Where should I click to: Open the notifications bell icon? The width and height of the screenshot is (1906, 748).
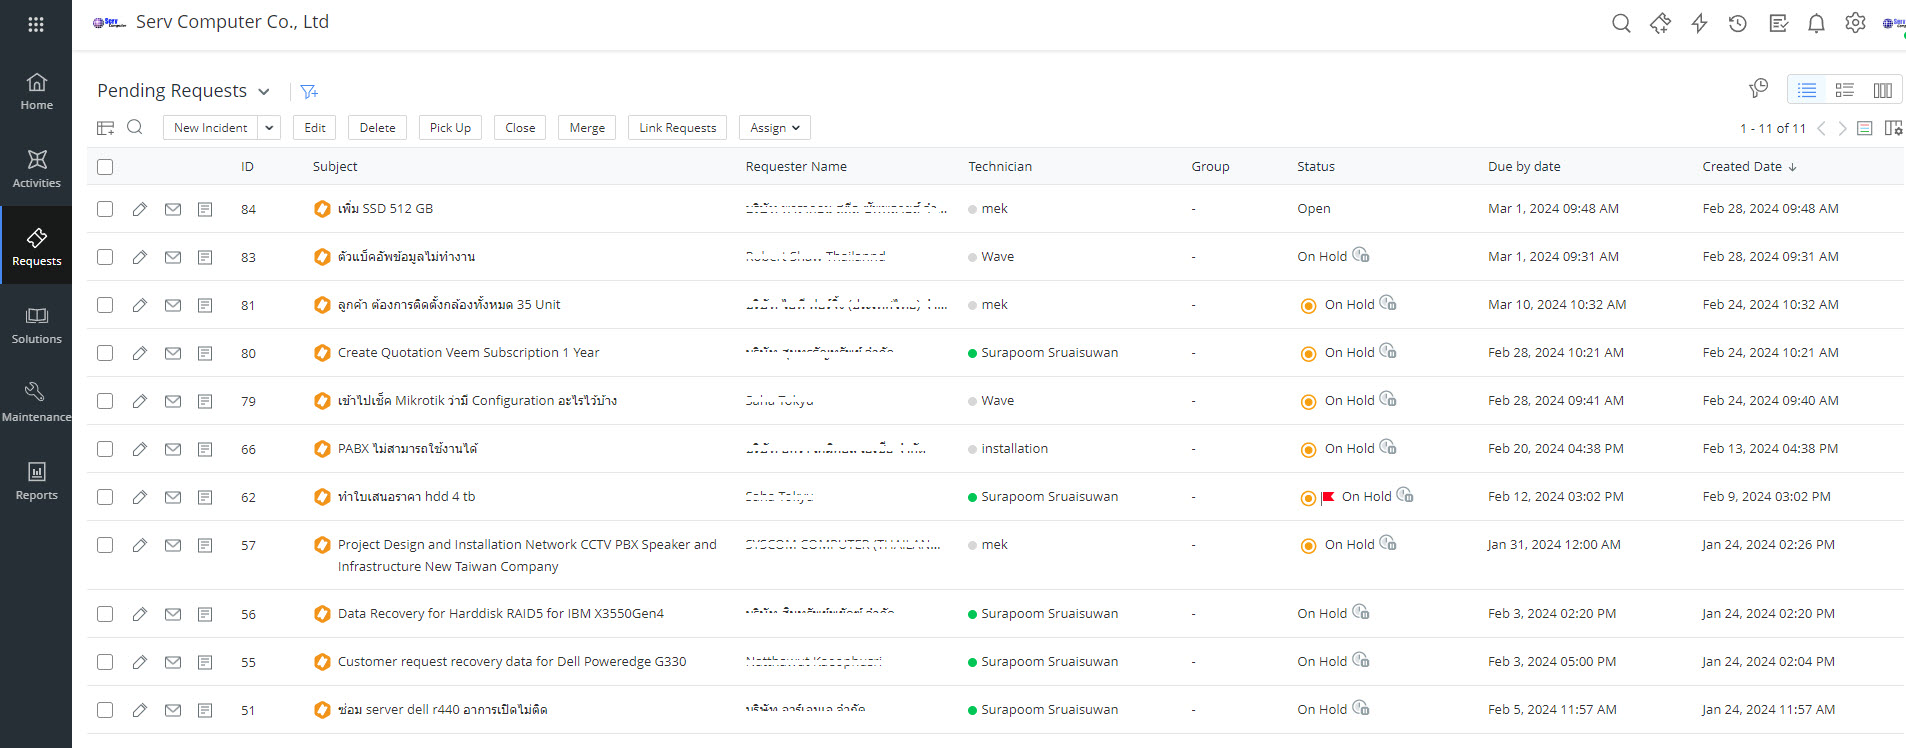tap(1816, 23)
